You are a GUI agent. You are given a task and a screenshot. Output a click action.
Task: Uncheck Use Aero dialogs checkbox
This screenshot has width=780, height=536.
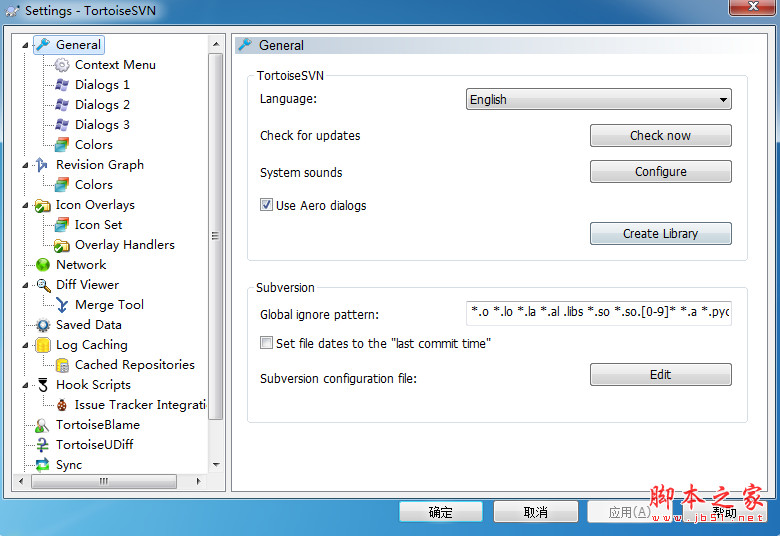tap(266, 205)
